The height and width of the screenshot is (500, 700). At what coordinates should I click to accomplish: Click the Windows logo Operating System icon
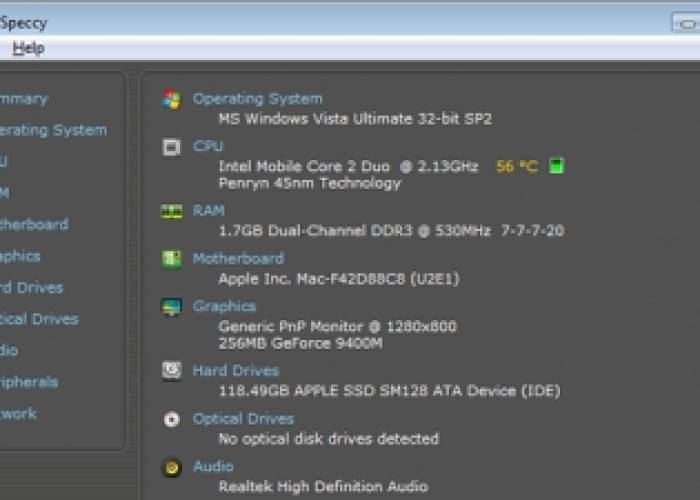pyautogui.click(x=171, y=99)
